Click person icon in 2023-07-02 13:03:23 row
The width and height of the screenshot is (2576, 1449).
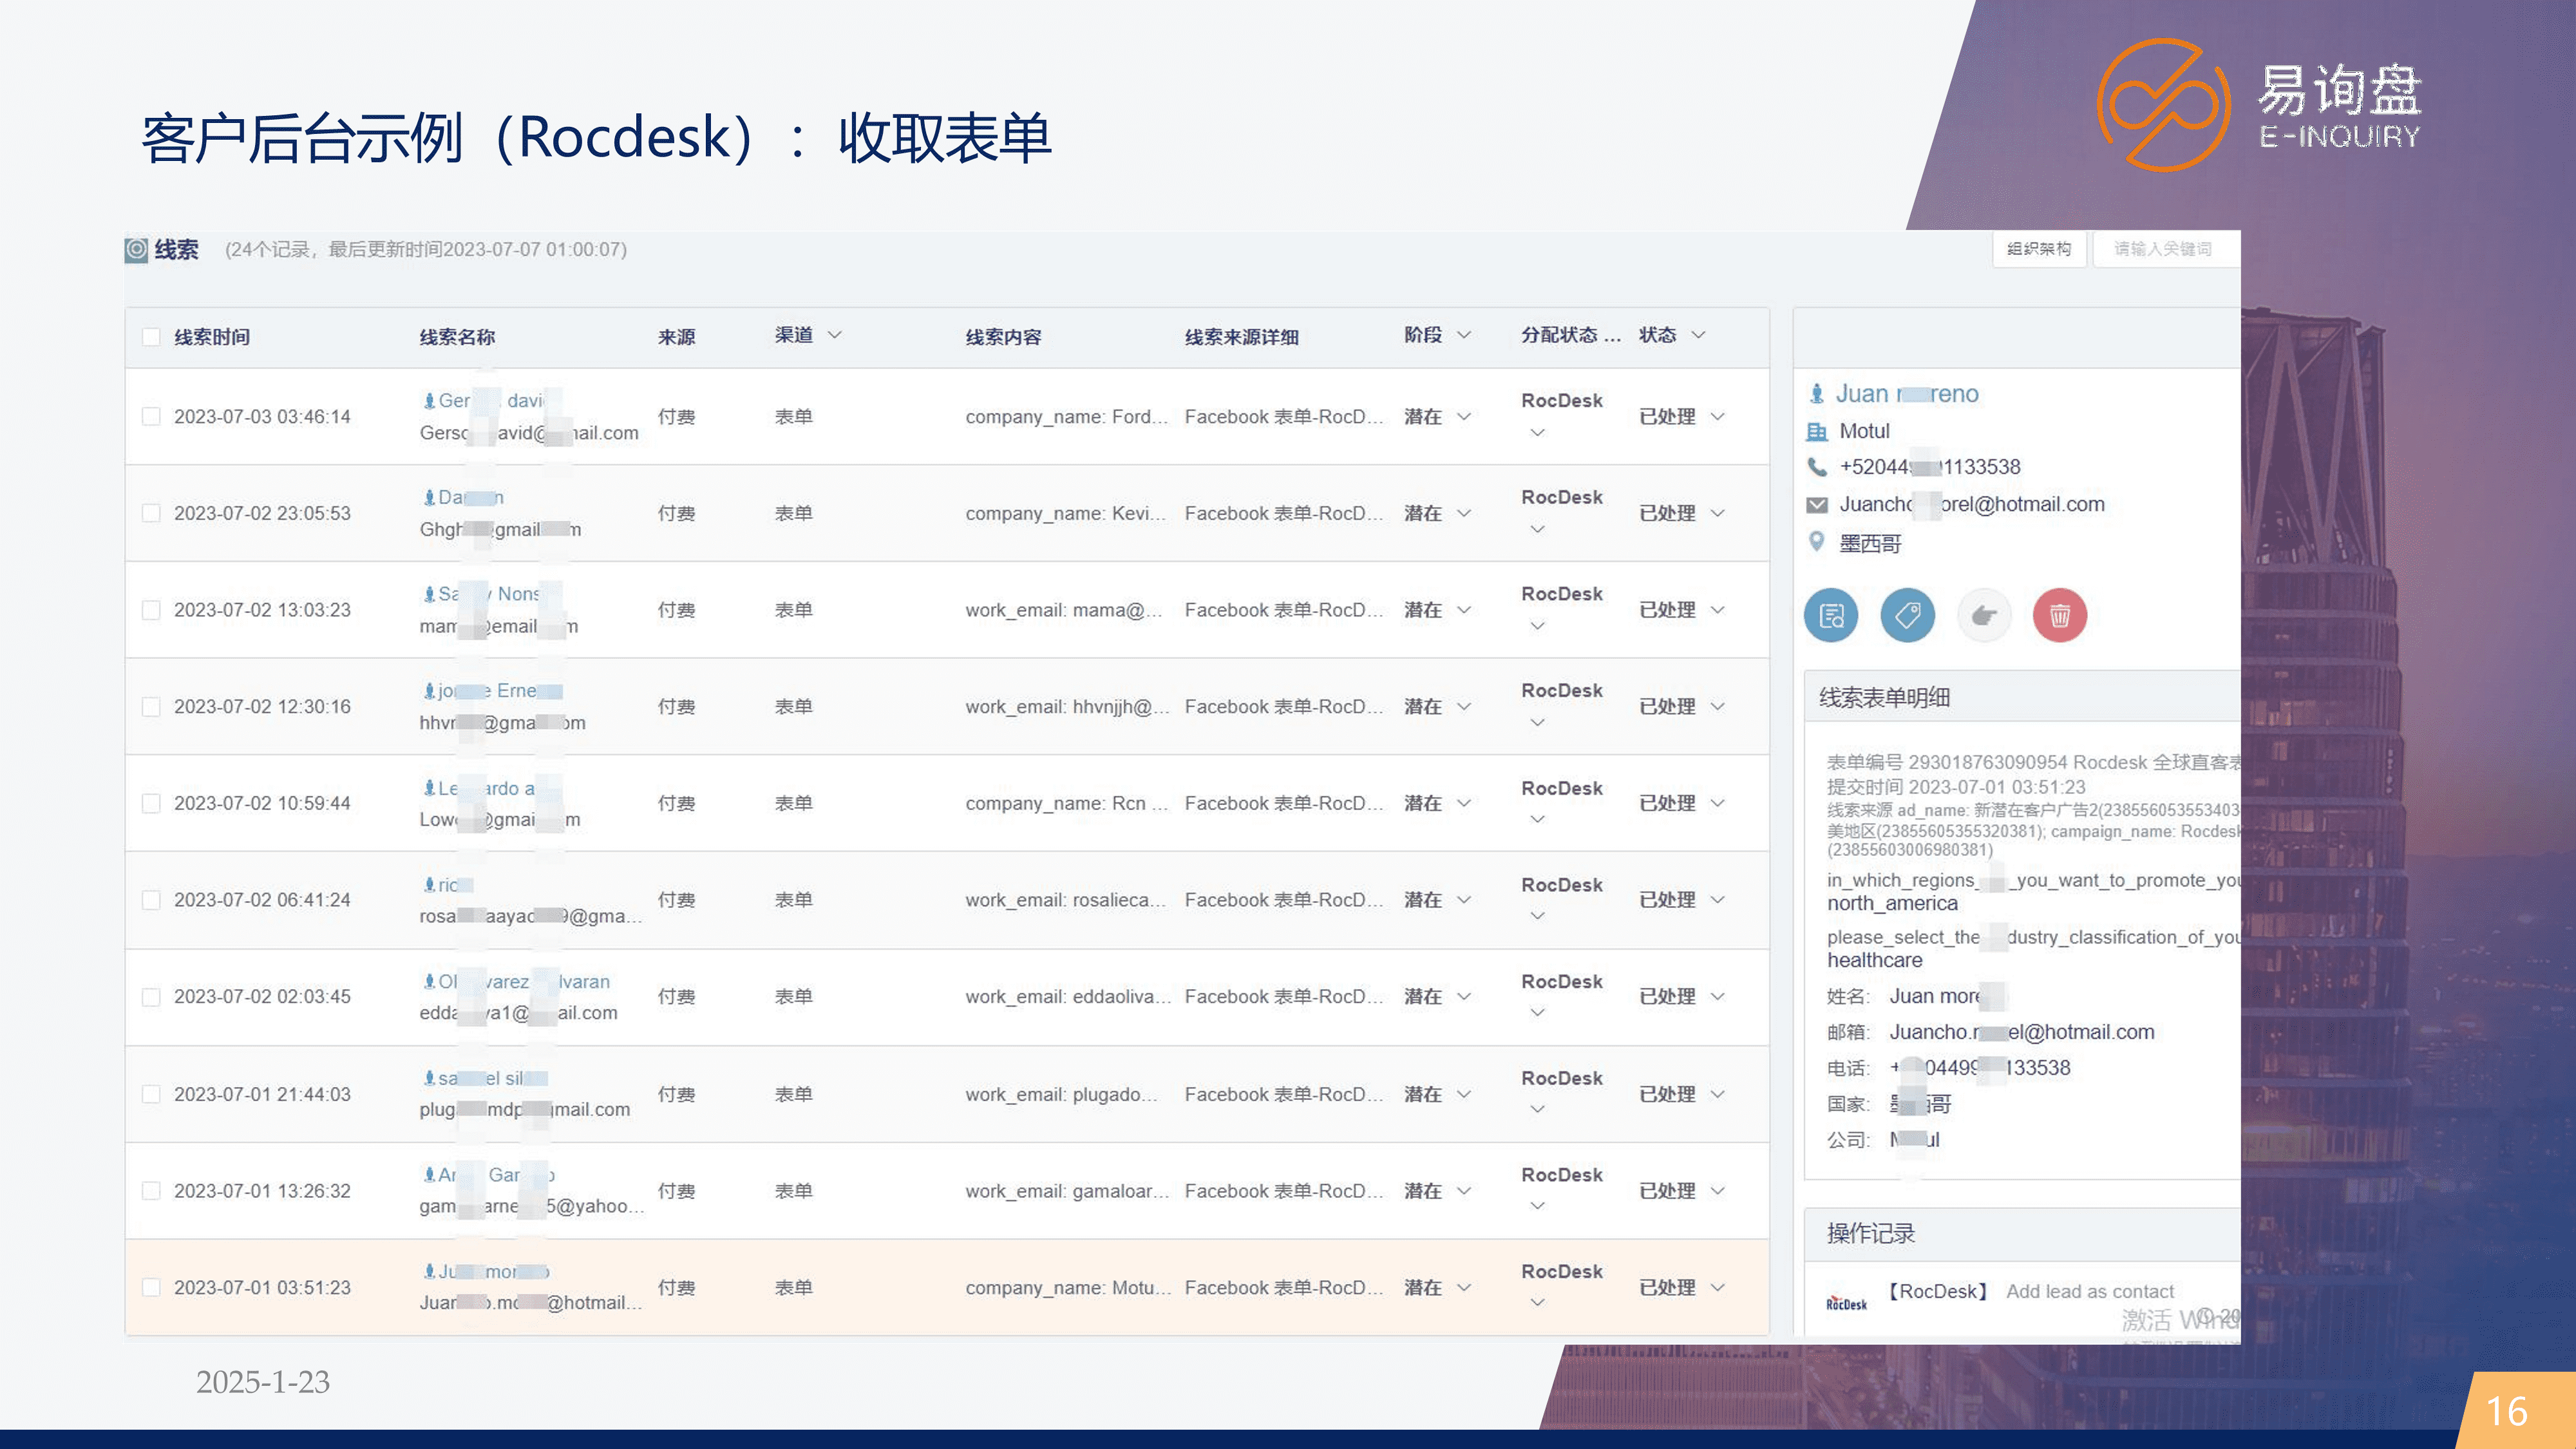tap(429, 594)
